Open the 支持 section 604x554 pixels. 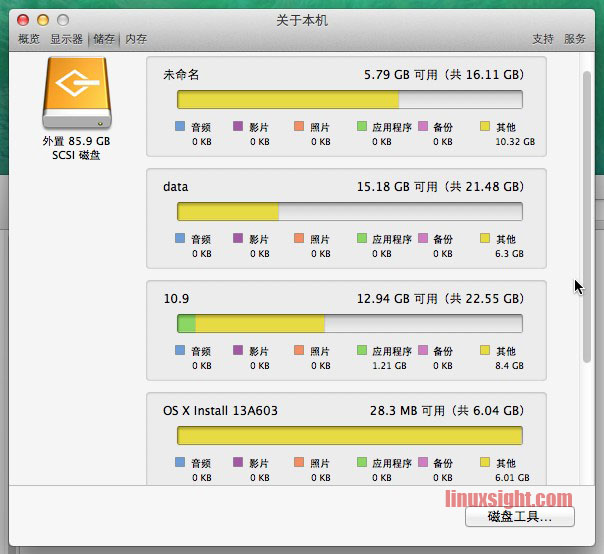pos(543,39)
